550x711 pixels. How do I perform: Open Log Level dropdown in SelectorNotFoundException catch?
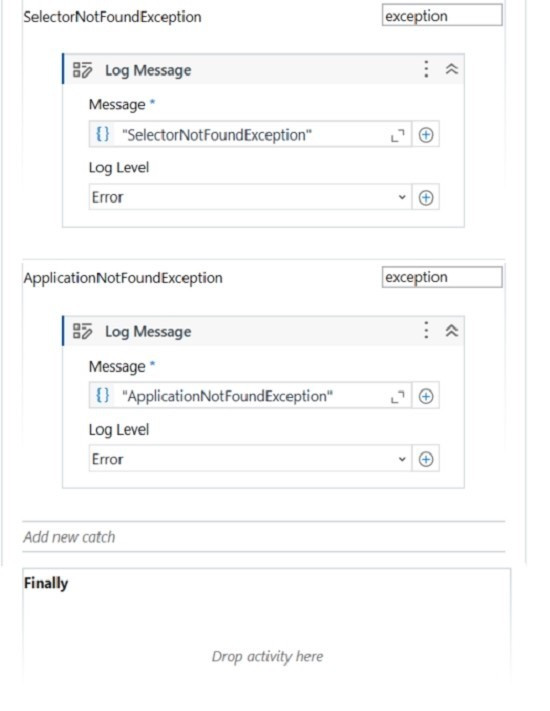pyautogui.click(x=250, y=197)
